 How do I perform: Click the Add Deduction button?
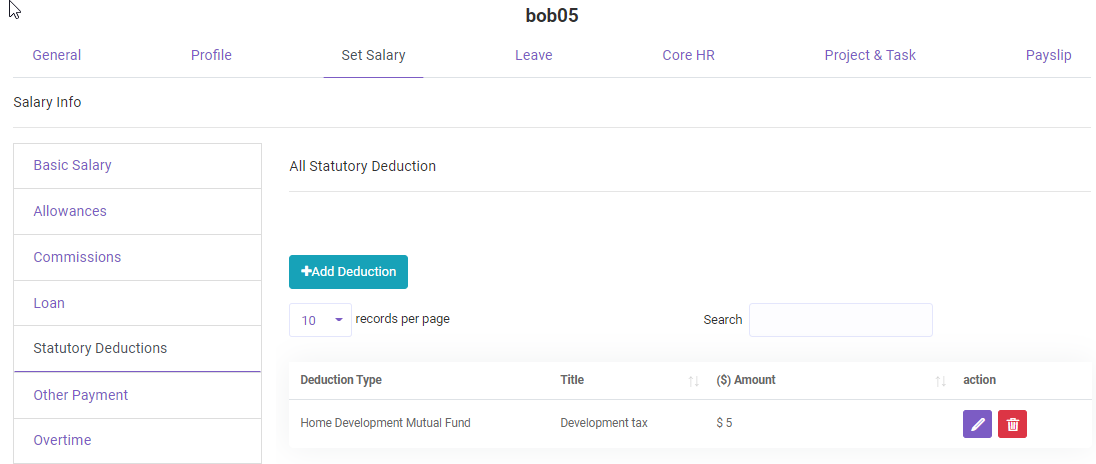(x=348, y=272)
